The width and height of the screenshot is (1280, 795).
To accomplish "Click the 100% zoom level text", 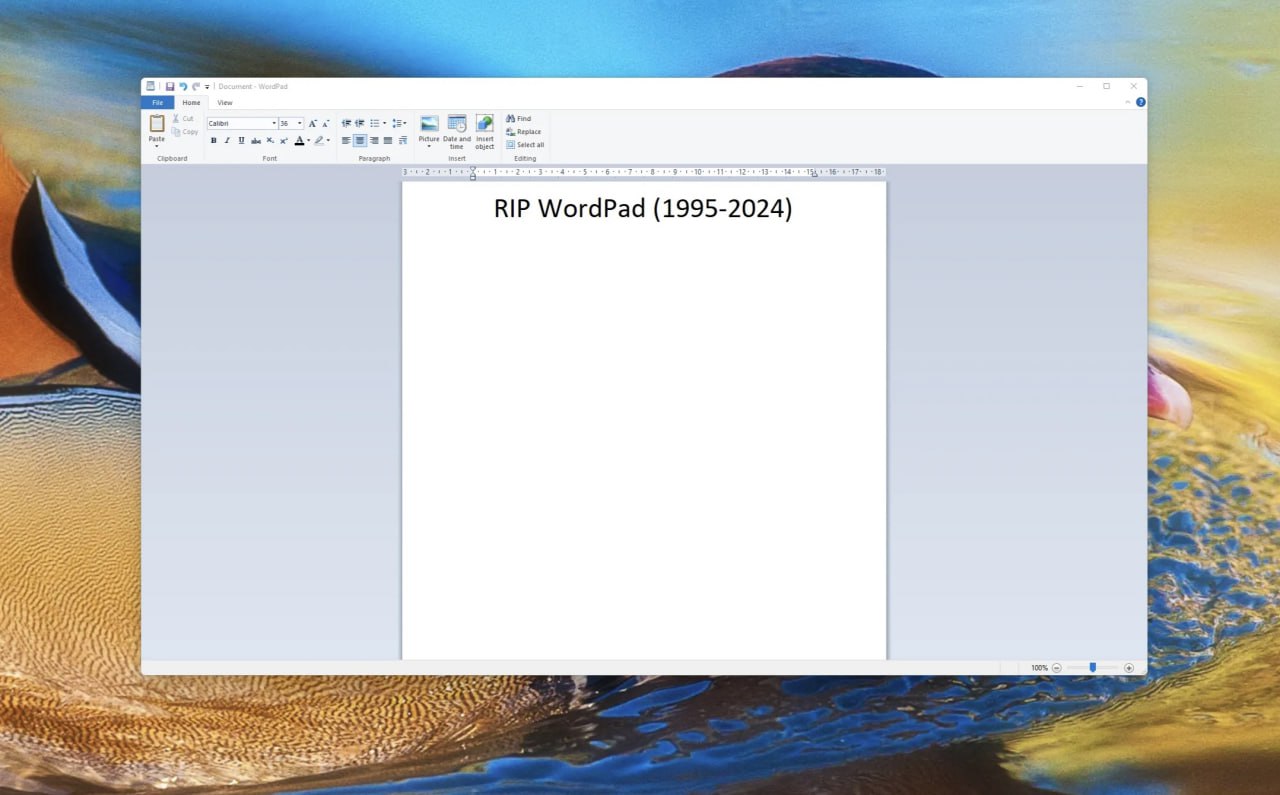I will (x=1039, y=668).
